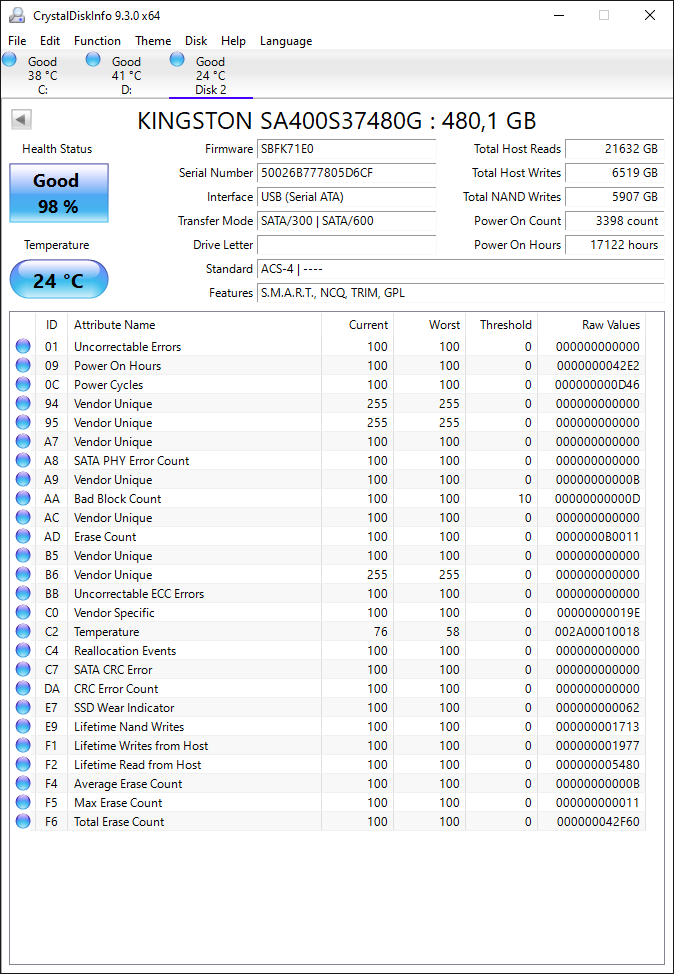Click raw value 0000000B0011
Viewport: 674px width, 974px height.
pyautogui.click(x=598, y=537)
